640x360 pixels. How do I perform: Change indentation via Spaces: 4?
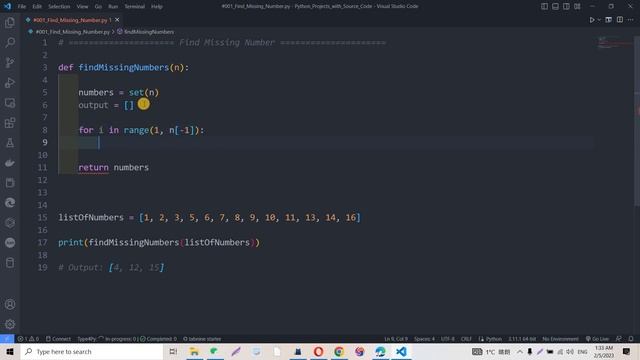click(x=424, y=339)
